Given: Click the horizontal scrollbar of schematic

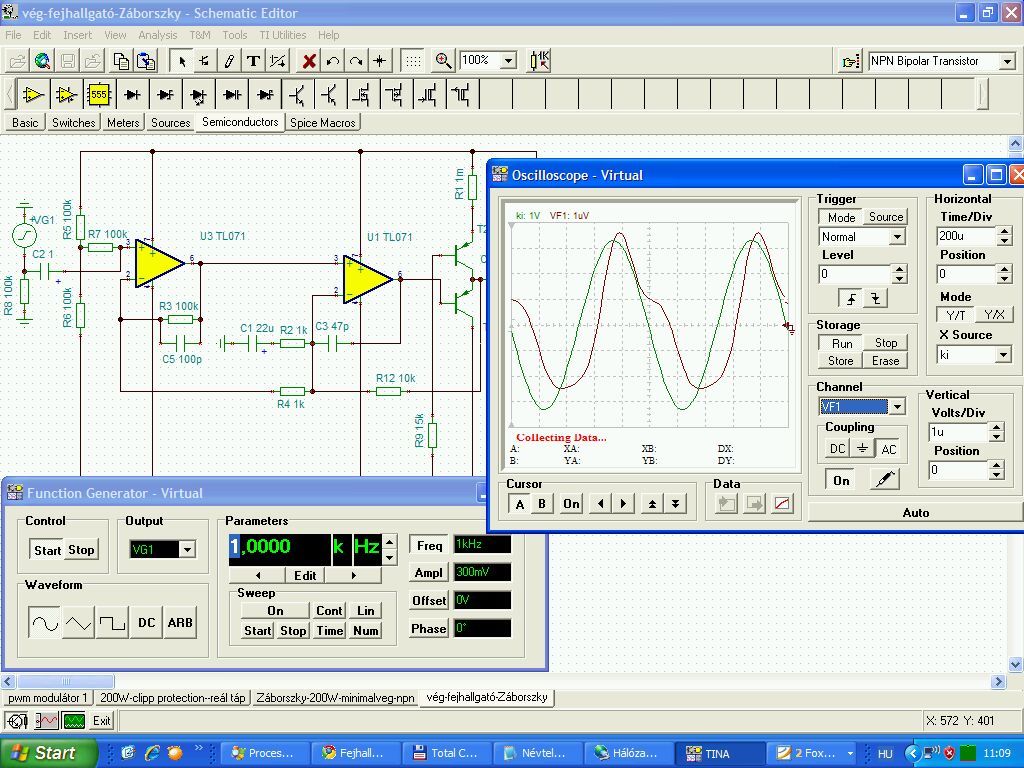Looking at the screenshot, I should (x=503, y=681).
